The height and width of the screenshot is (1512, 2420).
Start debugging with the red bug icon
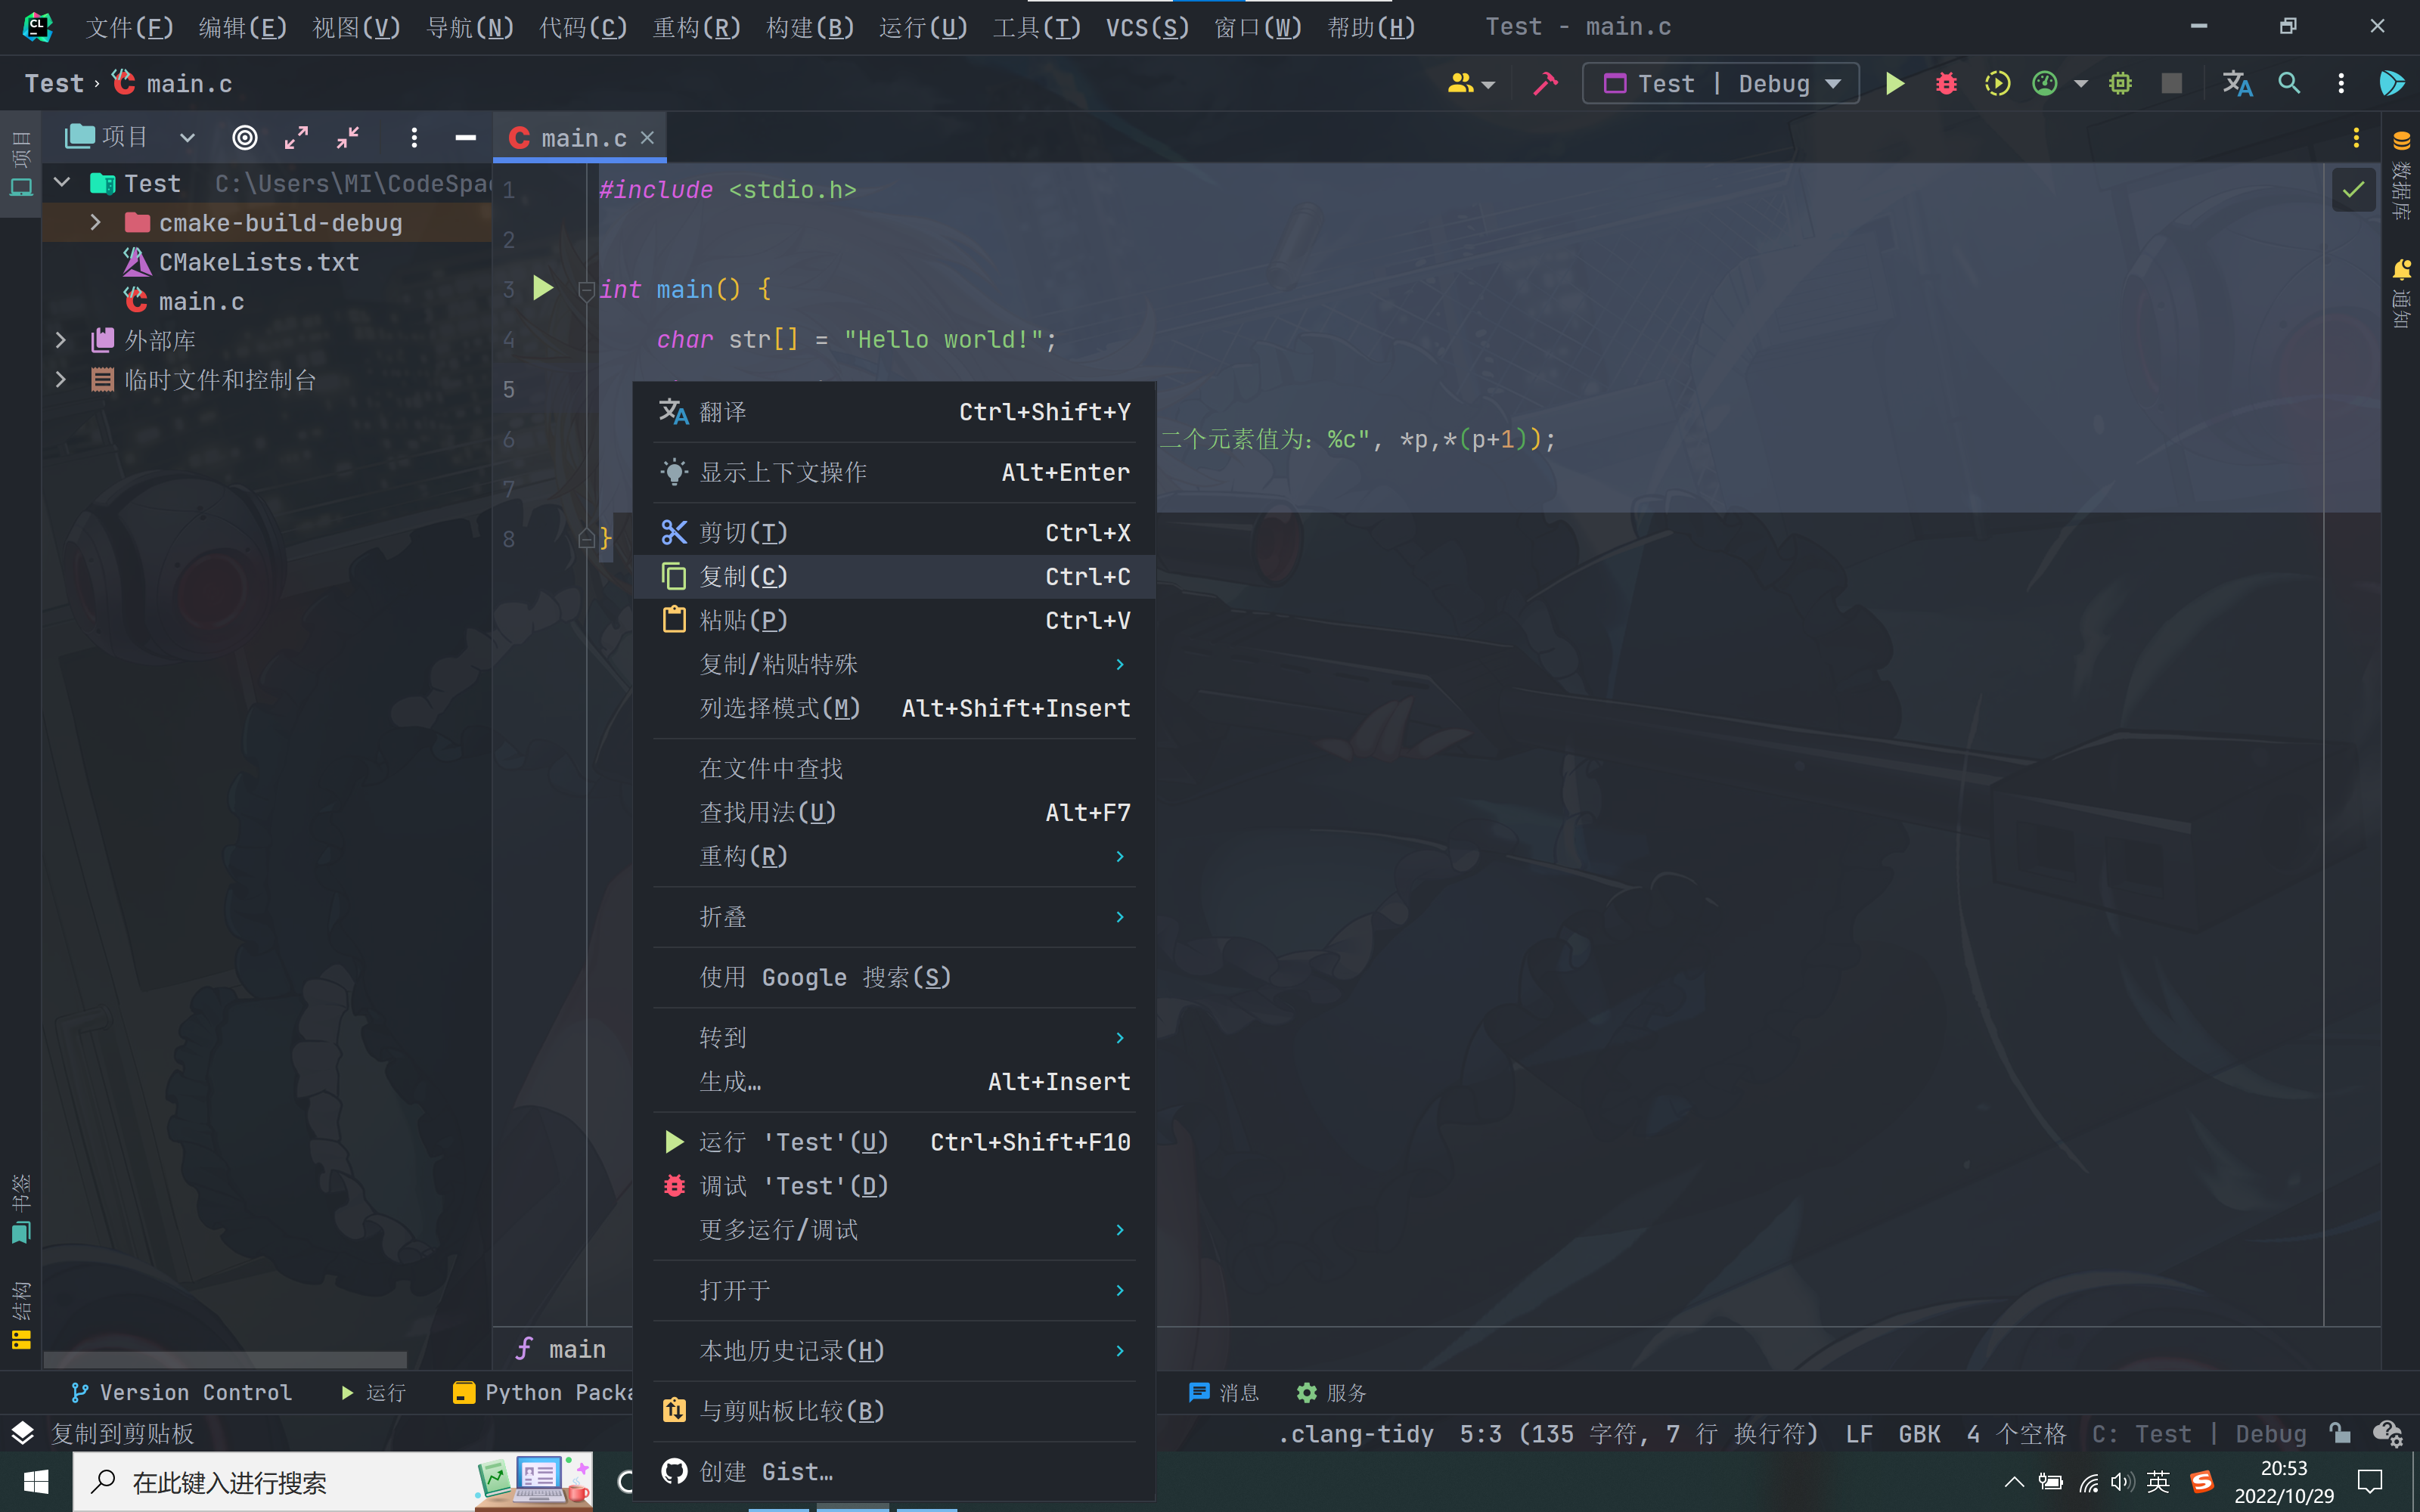(x=1945, y=83)
